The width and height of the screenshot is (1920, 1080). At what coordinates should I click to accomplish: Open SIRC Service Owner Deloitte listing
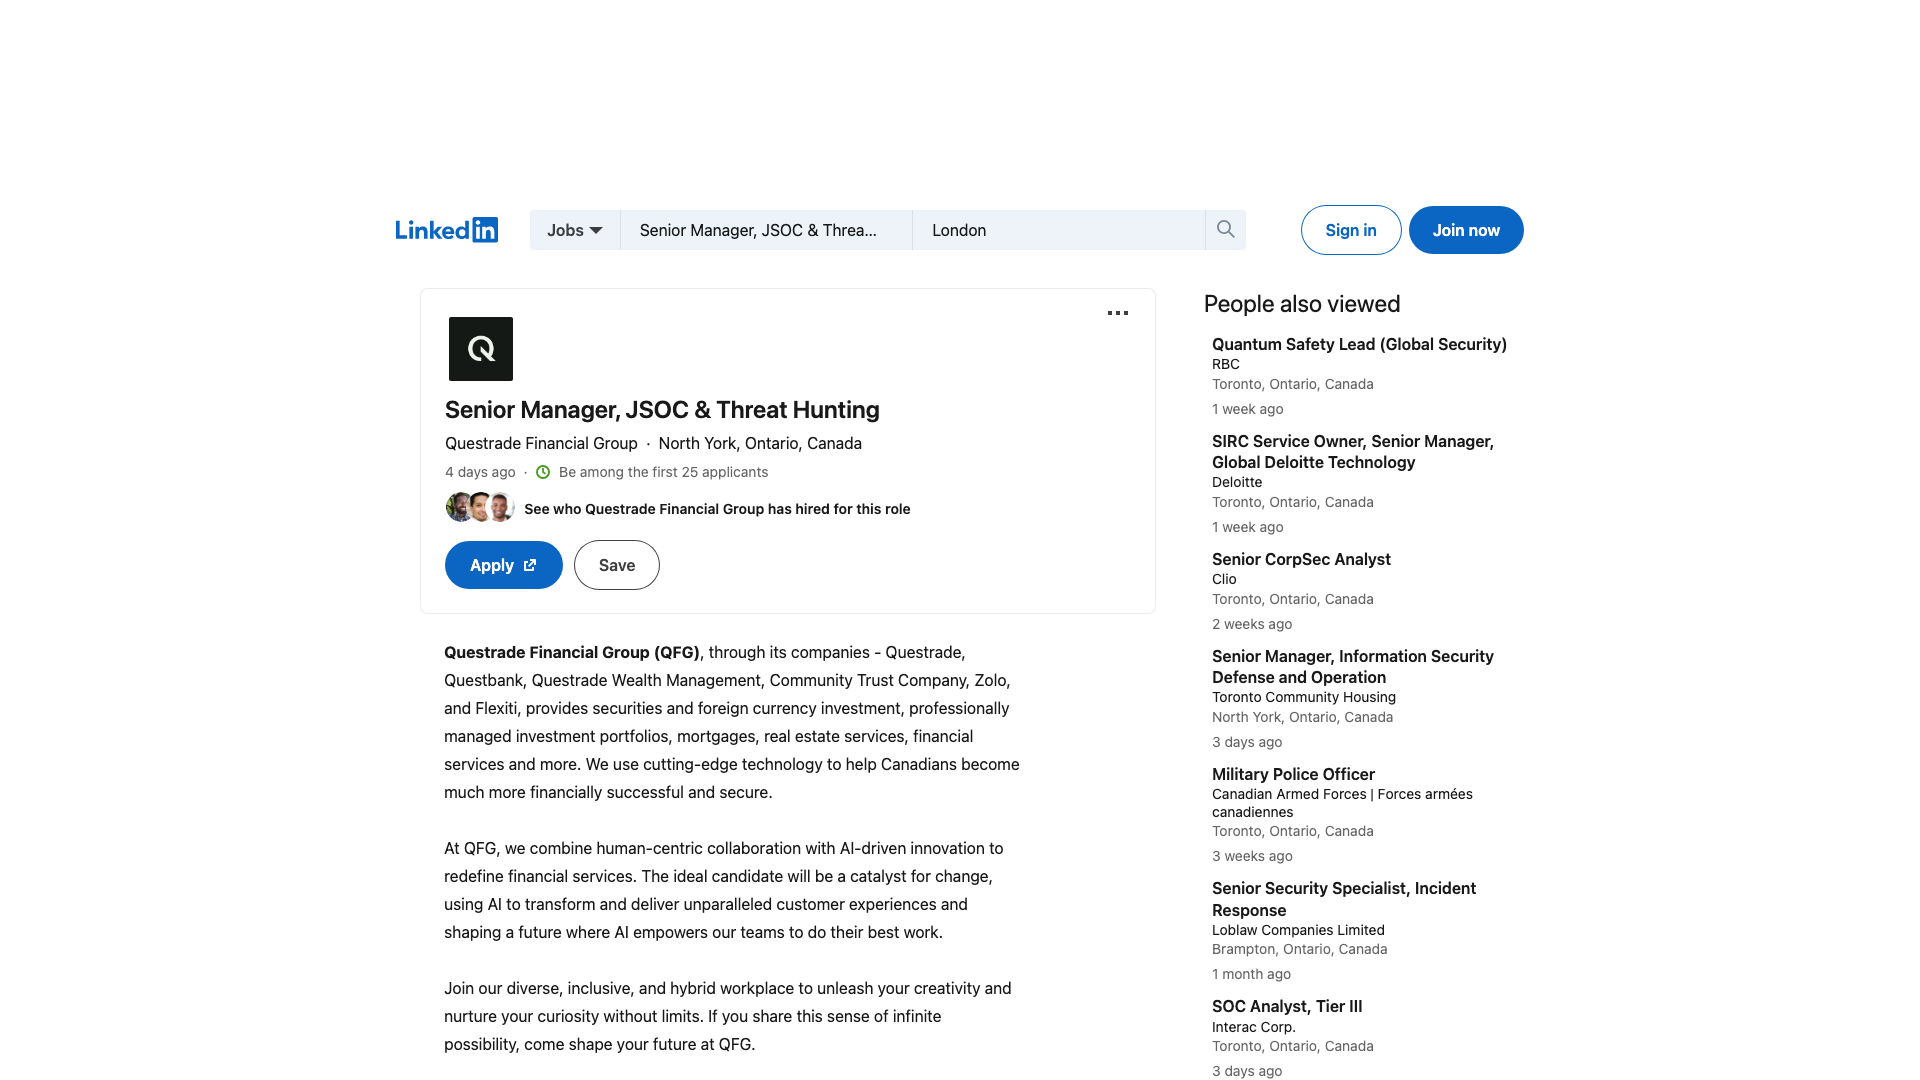[x=1353, y=452]
